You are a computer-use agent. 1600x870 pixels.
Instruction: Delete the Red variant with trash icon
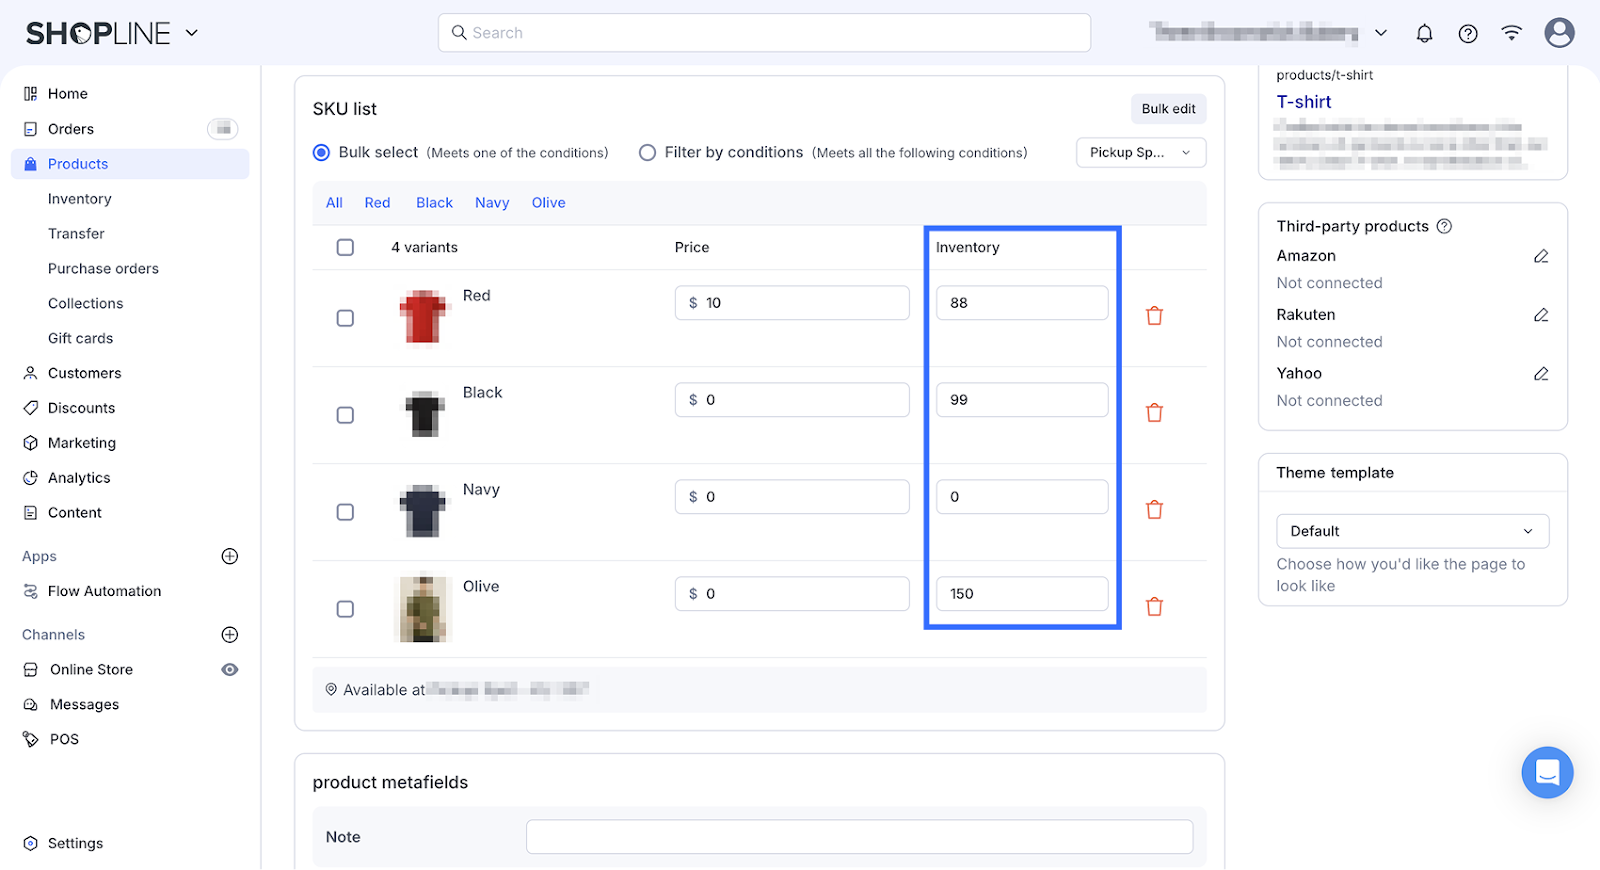1154,316
